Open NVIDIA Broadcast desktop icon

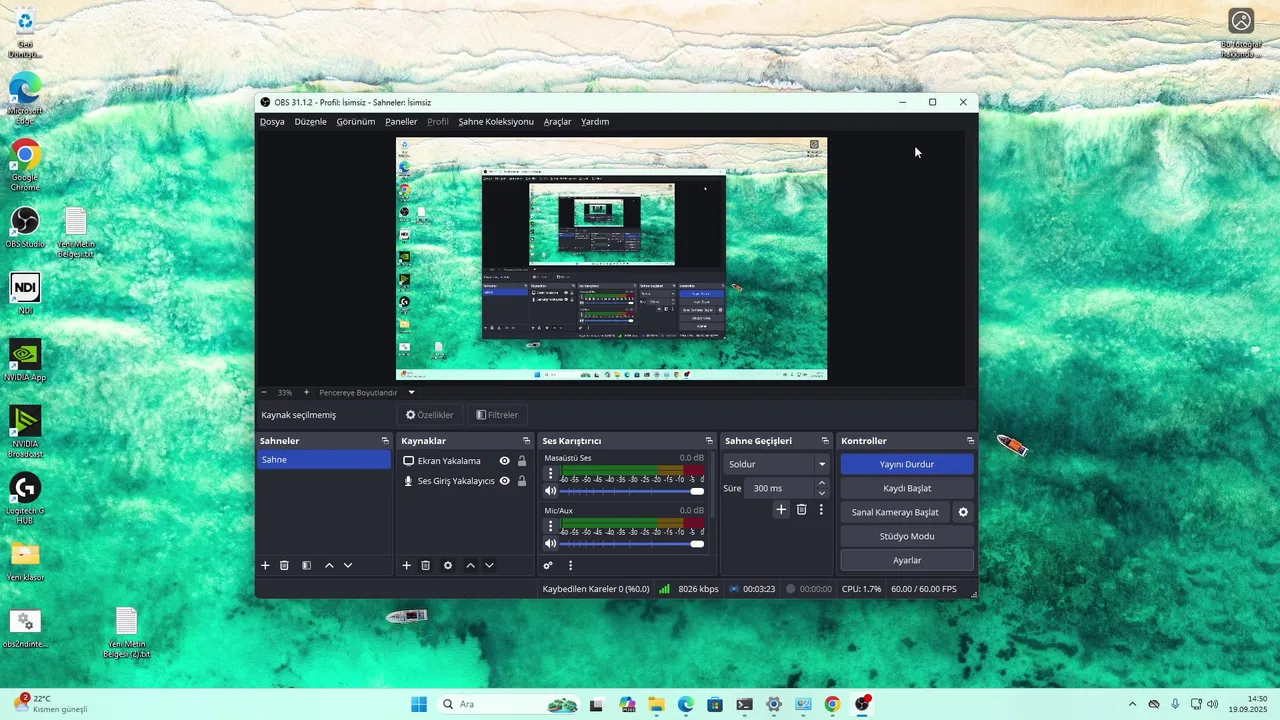(25, 433)
